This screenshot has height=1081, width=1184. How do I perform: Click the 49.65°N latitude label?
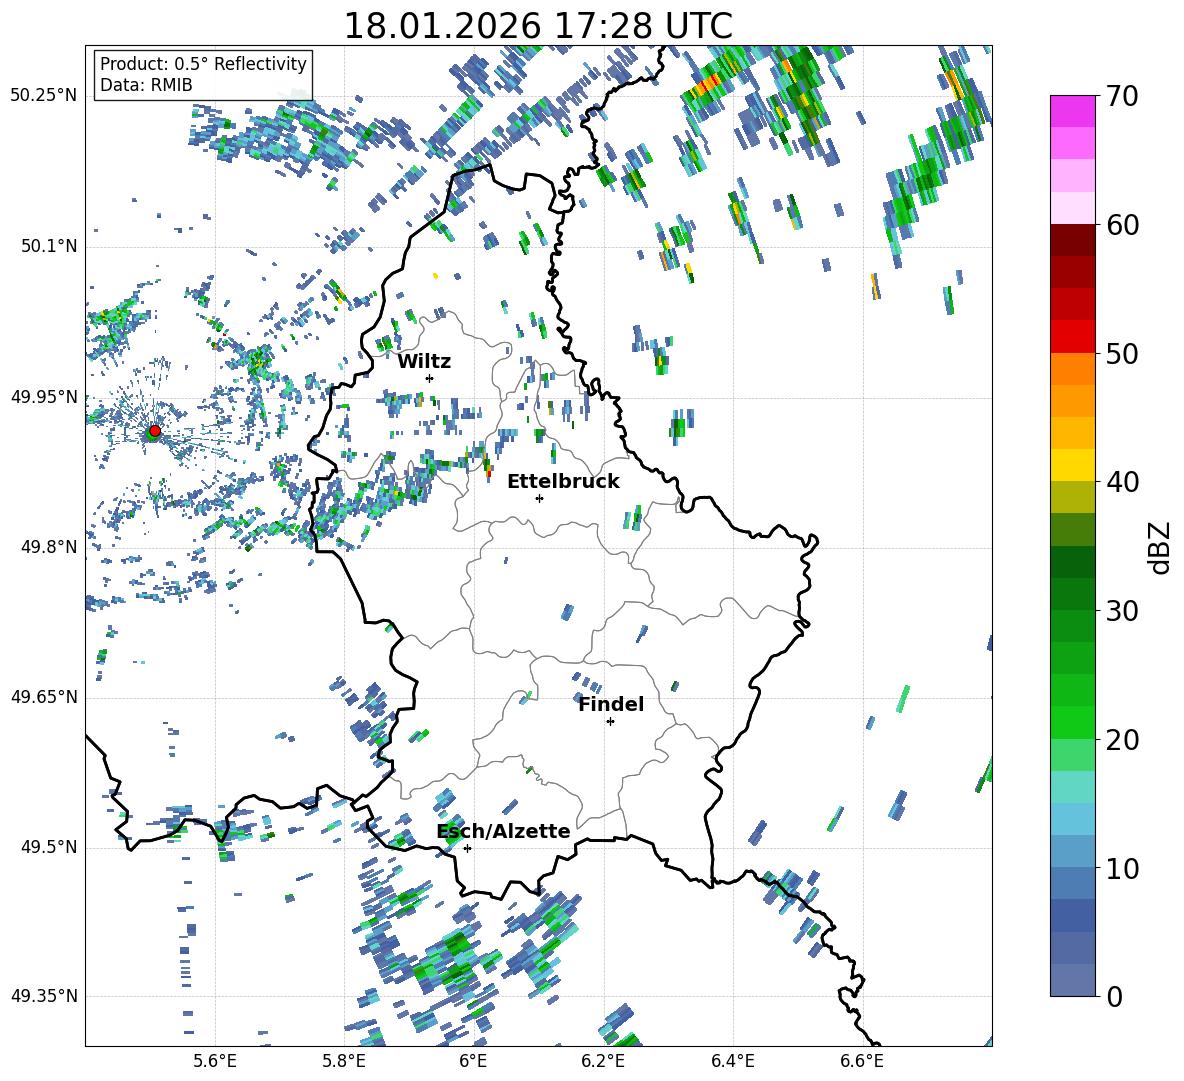click(44, 697)
